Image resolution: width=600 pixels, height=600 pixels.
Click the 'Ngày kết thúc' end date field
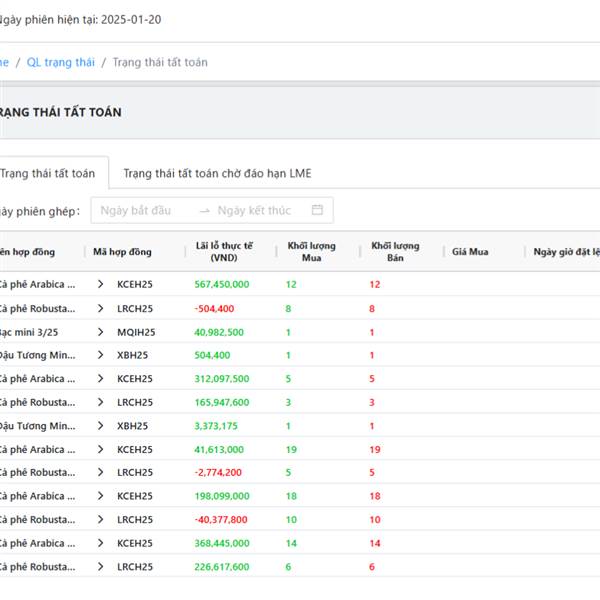click(x=254, y=210)
